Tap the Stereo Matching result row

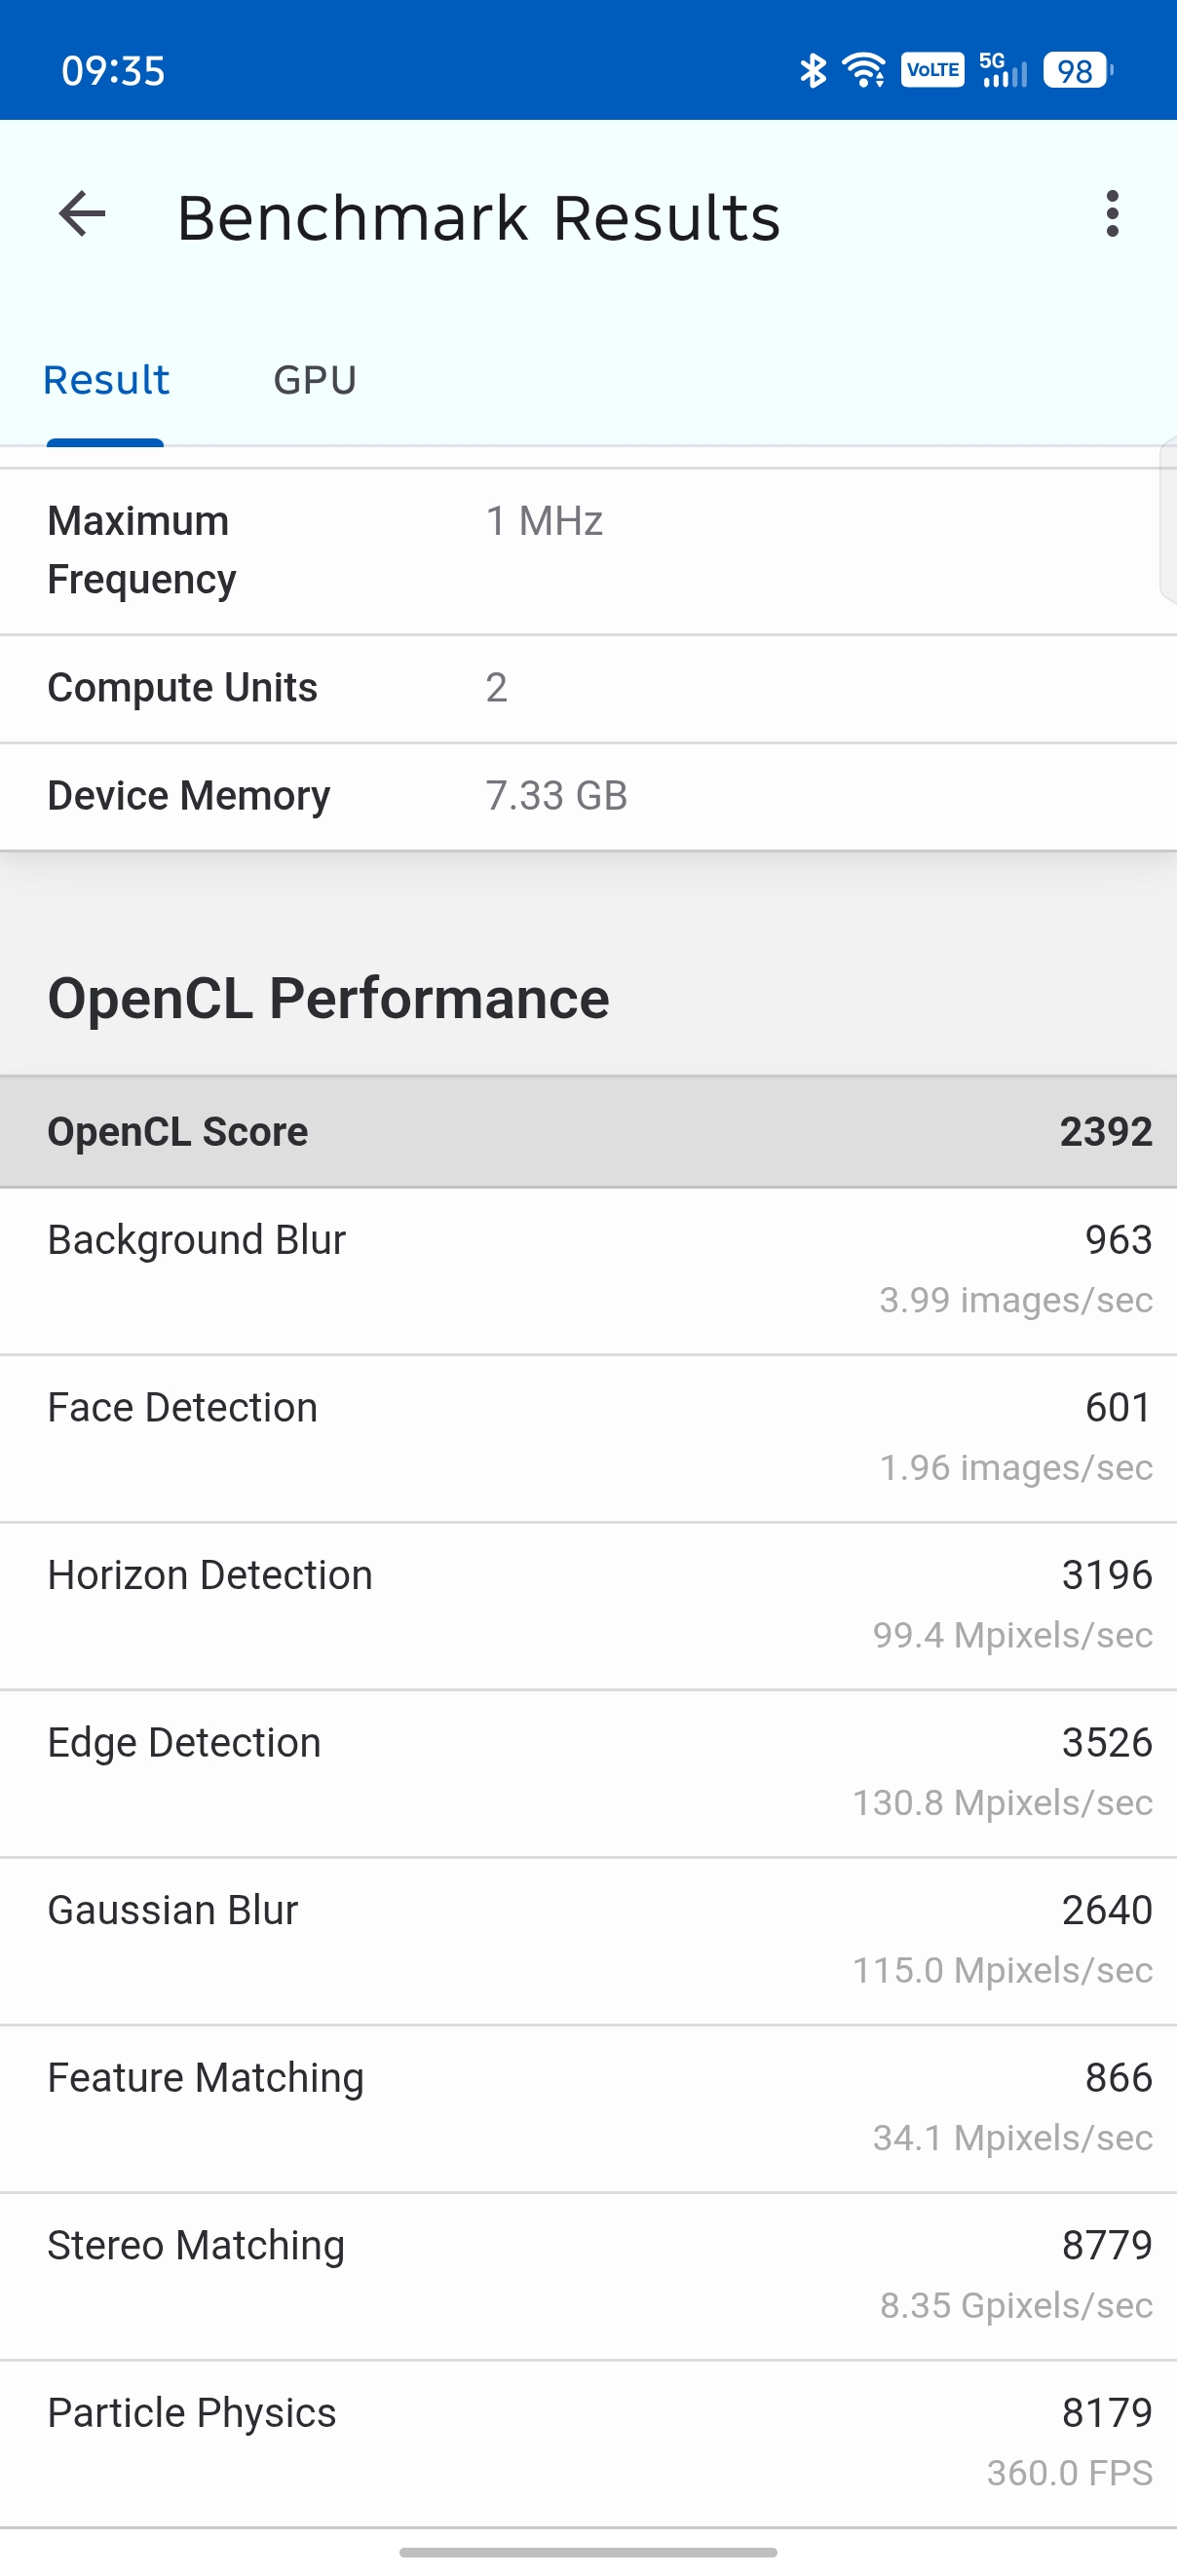(588, 2275)
